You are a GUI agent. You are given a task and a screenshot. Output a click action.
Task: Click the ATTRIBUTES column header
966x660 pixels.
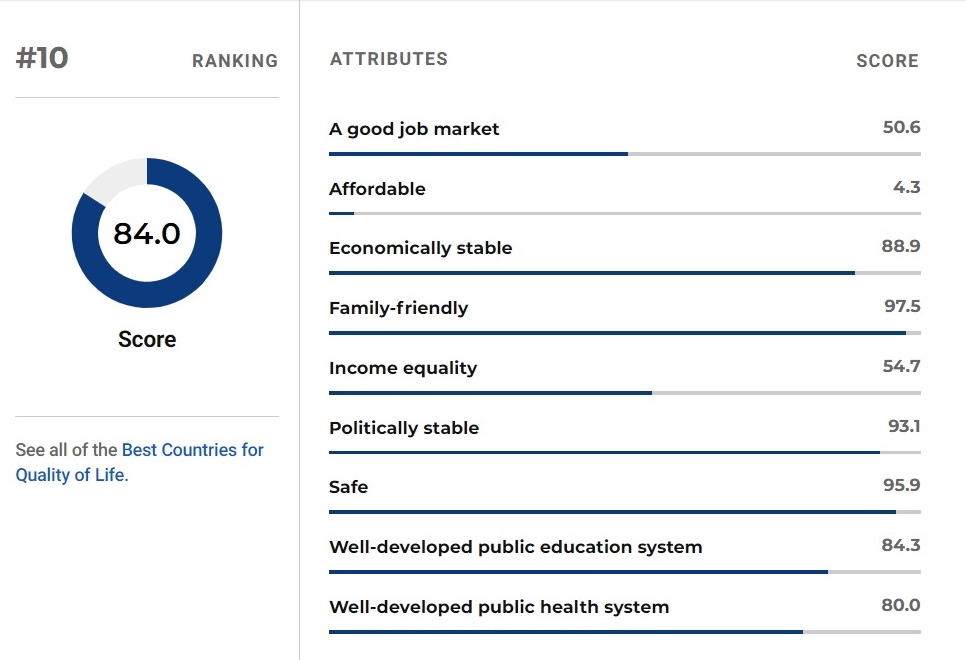click(389, 59)
